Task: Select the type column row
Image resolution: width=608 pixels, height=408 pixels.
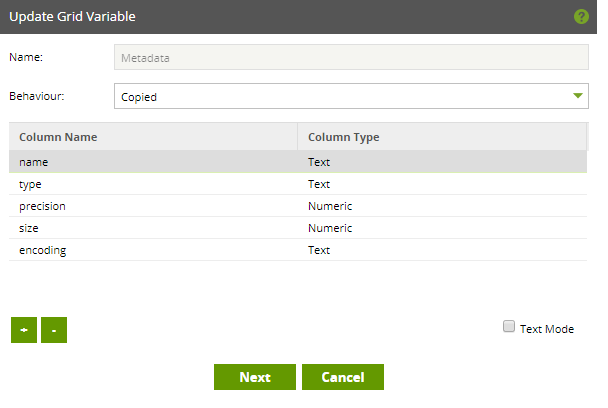Action: [298, 184]
